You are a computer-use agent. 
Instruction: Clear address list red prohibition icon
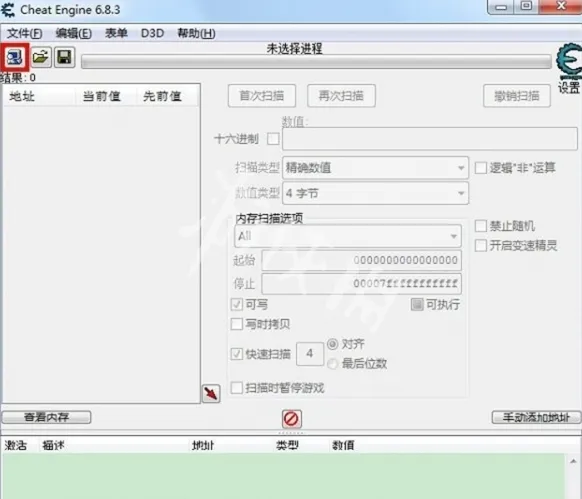(291, 419)
